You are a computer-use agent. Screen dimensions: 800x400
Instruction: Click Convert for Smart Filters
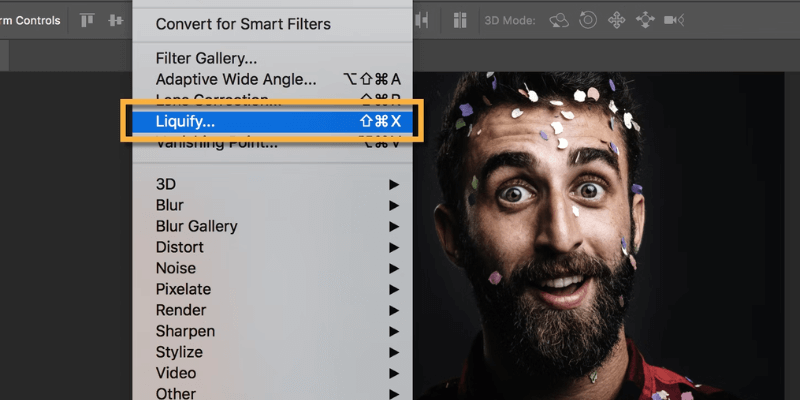pos(243,23)
